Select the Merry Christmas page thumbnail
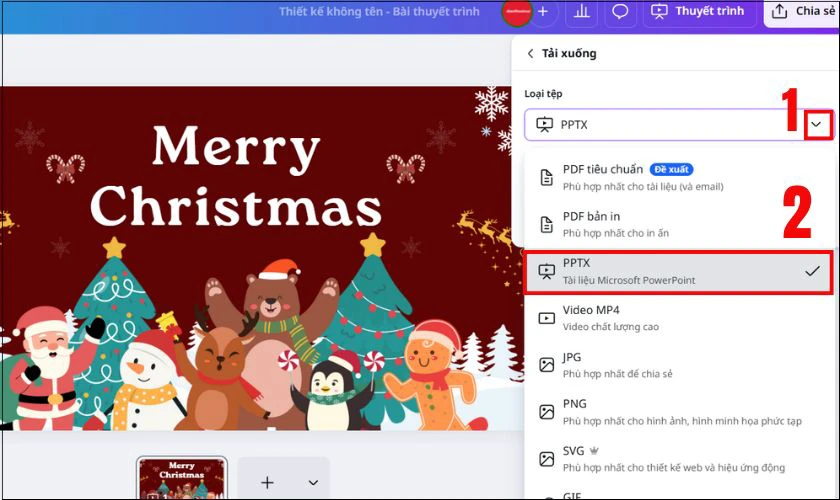Image resolution: width=840 pixels, height=500 pixels. click(182, 478)
